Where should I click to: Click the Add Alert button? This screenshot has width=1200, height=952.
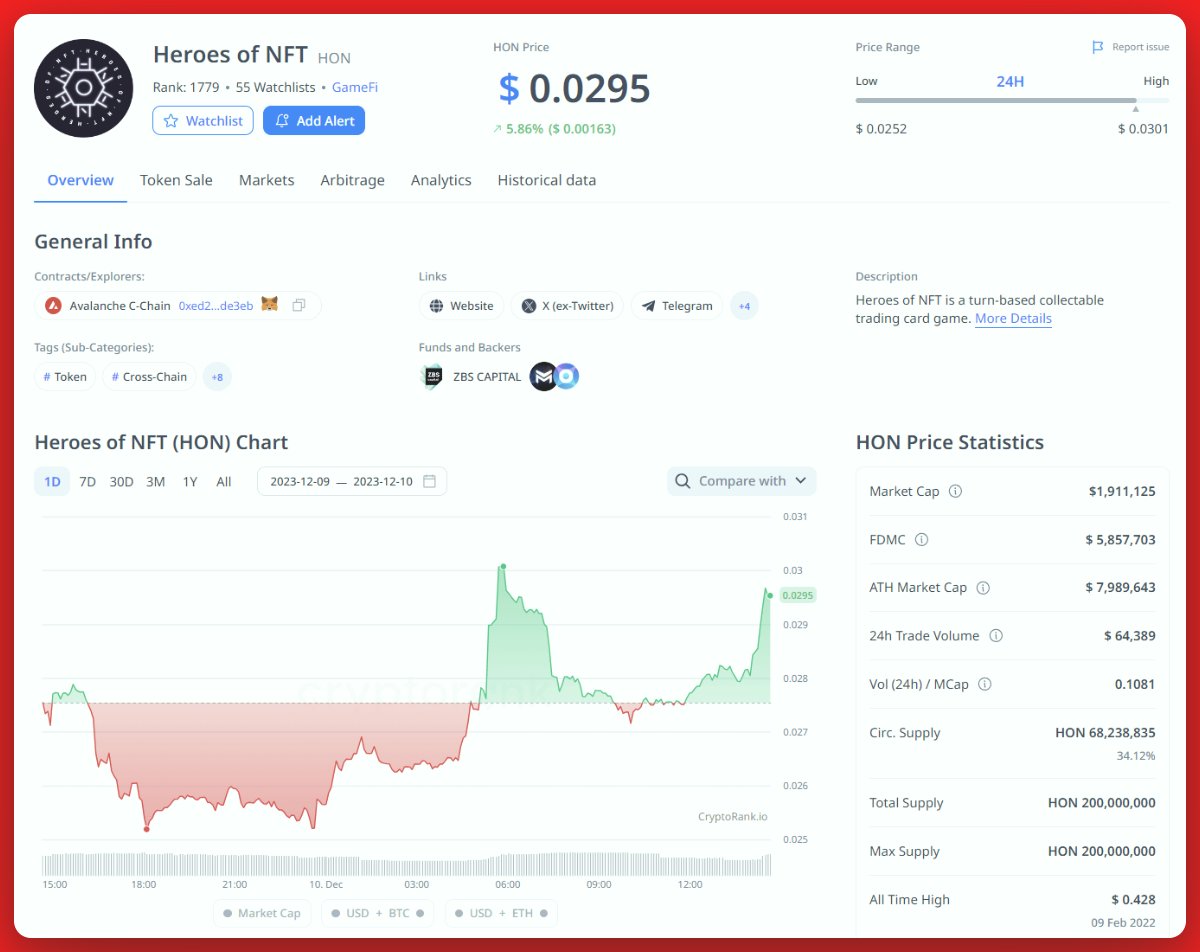(x=314, y=121)
